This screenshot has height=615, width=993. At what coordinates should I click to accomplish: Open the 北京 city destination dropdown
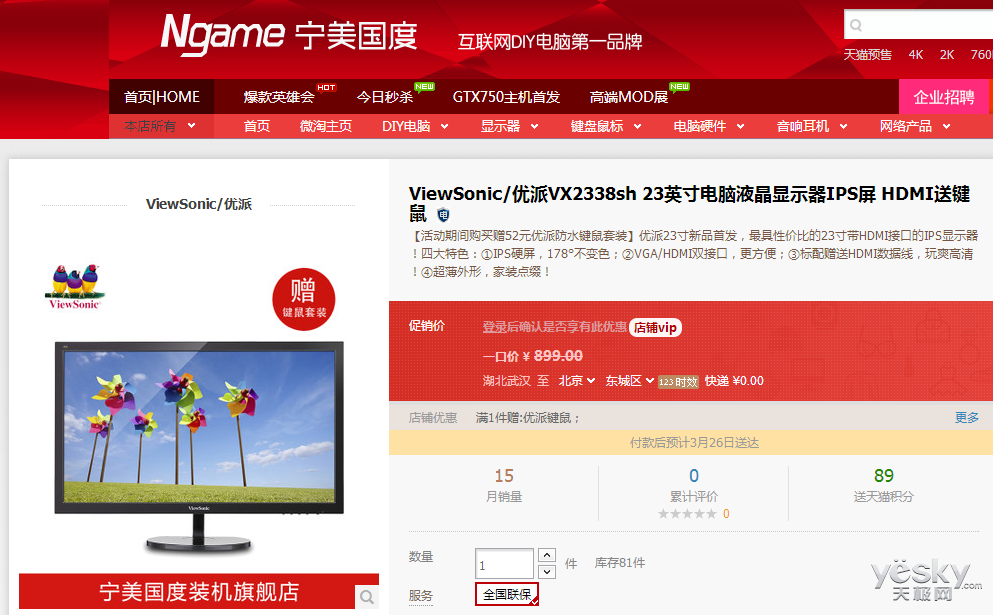click(x=576, y=381)
